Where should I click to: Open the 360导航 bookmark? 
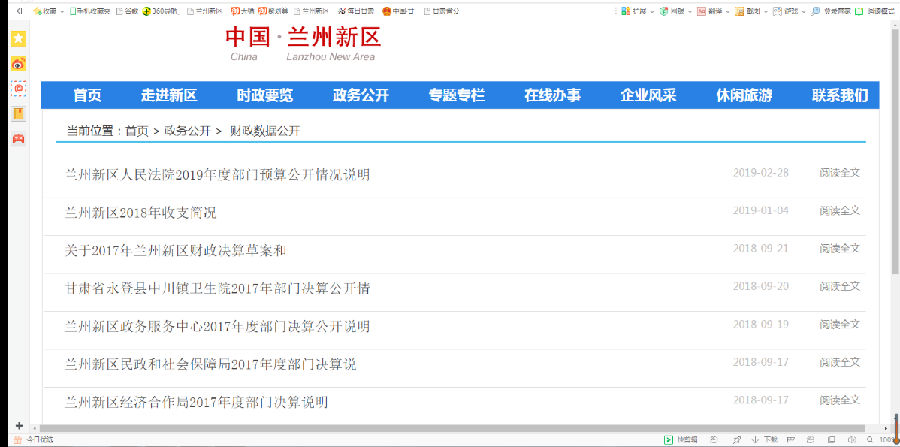(x=163, y=10)
